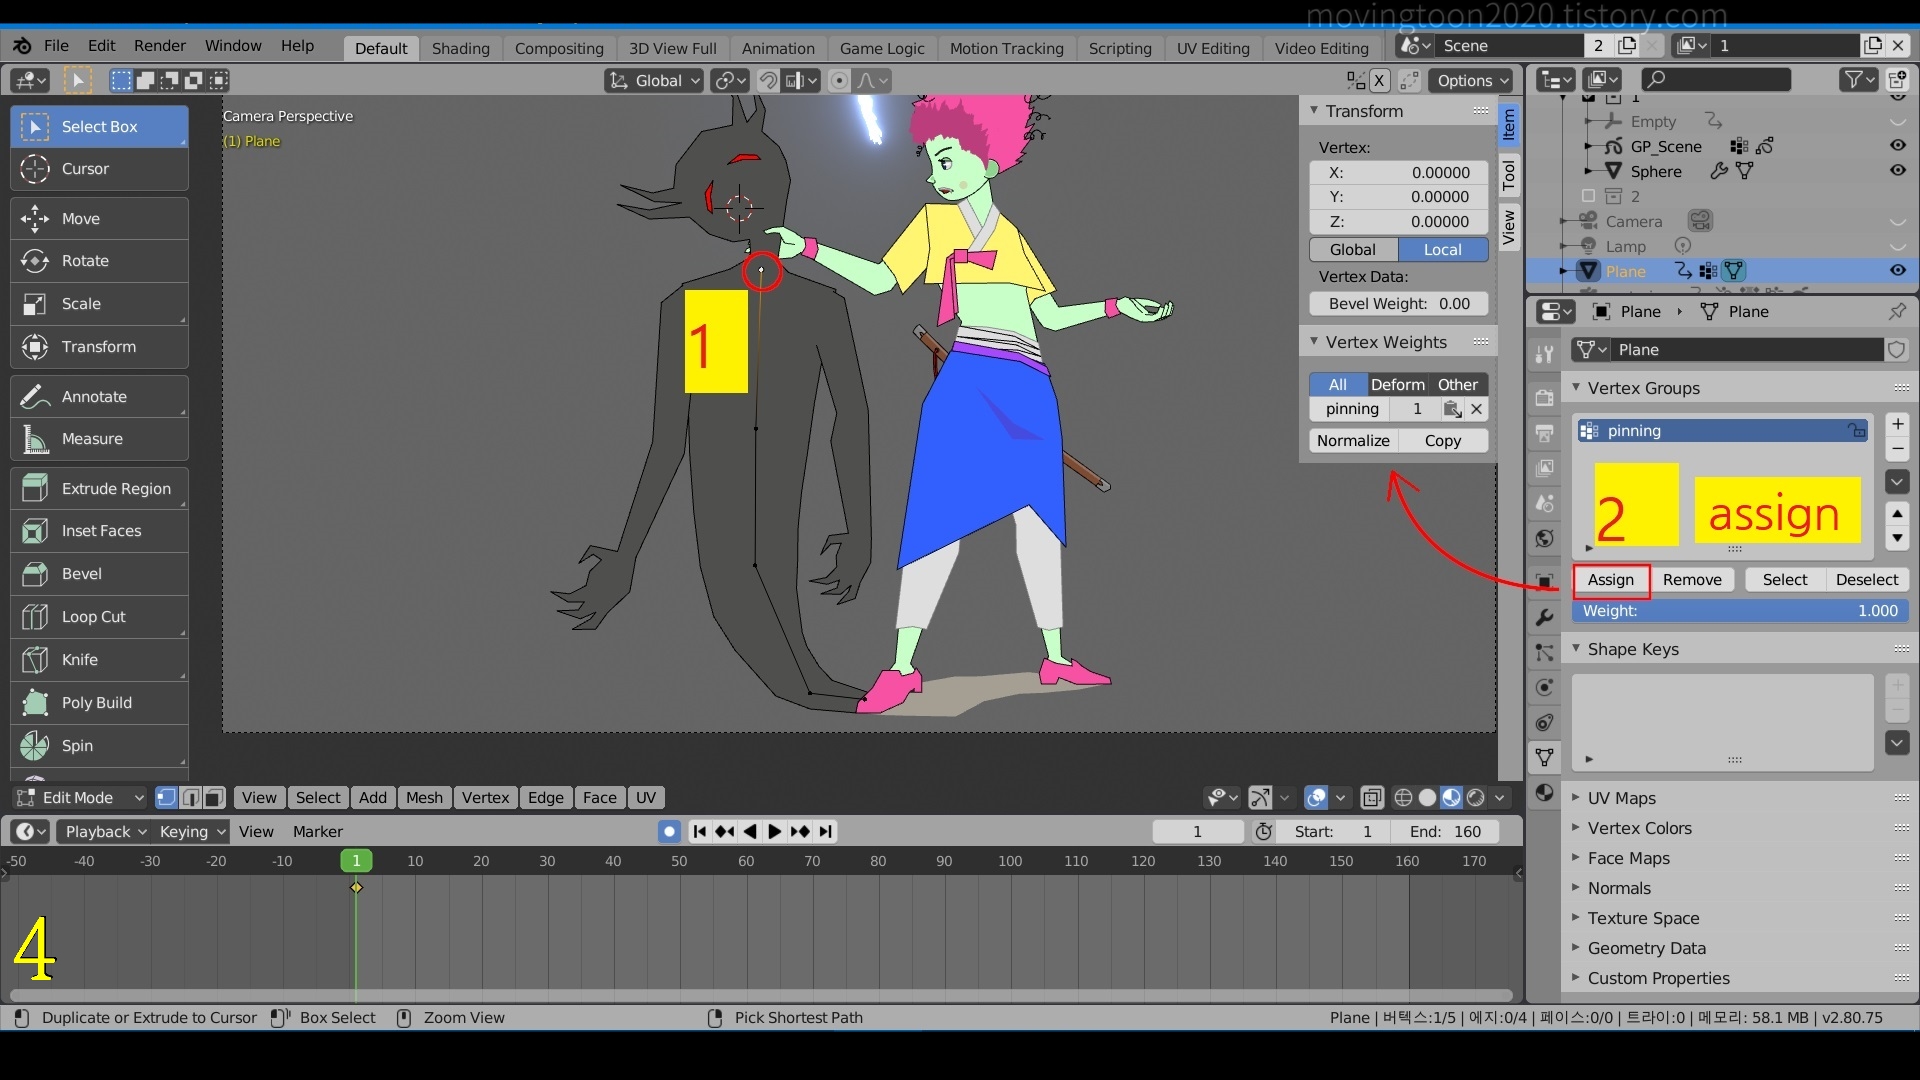Expand the UV Maps panel
The height and width of the screenshot is (1080, 1920).
(1576, 798)
